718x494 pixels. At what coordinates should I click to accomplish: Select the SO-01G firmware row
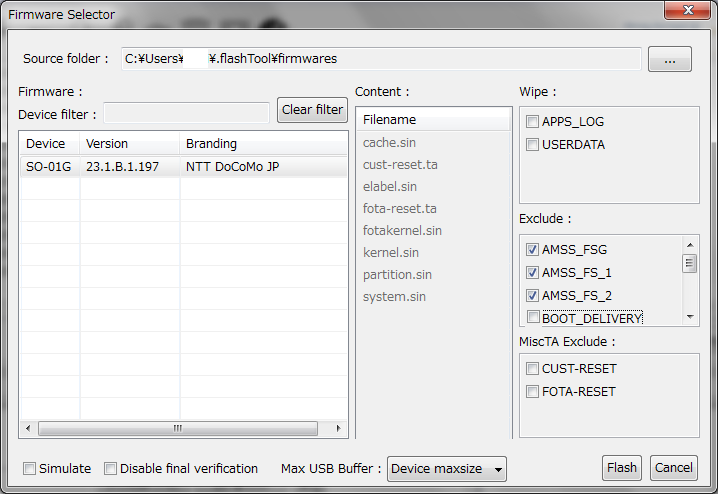click(184, 167)
